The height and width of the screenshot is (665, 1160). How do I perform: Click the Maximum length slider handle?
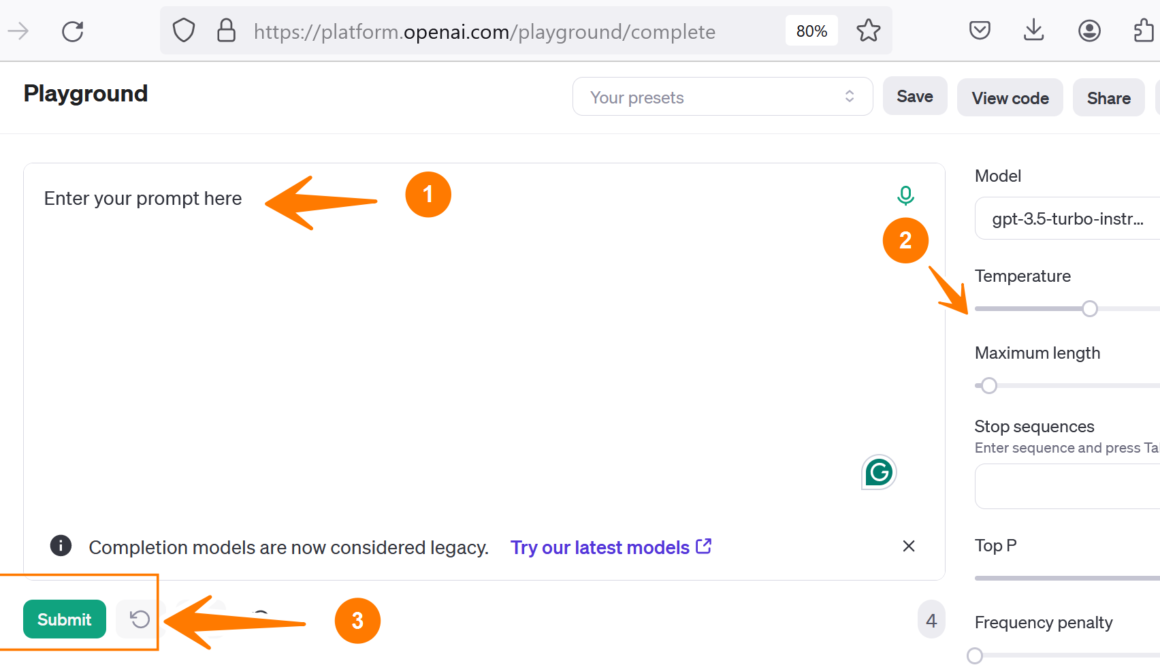click(x=989, y=386)
